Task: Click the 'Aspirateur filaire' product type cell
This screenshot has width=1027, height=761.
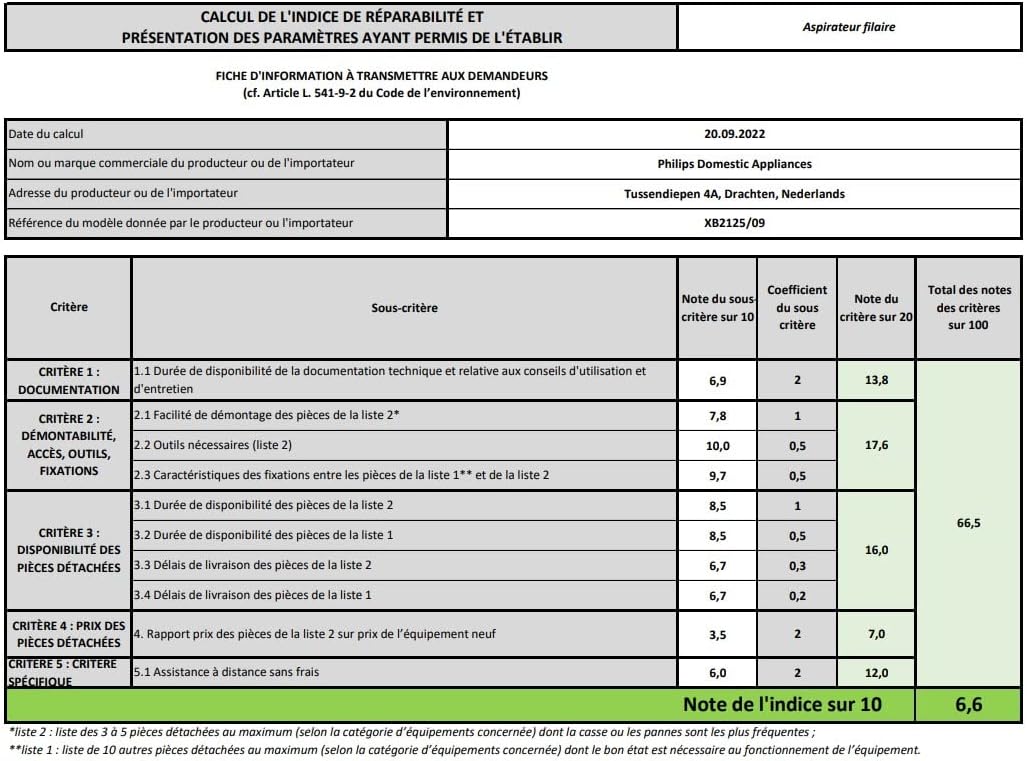Action: (x=848, y=27)
